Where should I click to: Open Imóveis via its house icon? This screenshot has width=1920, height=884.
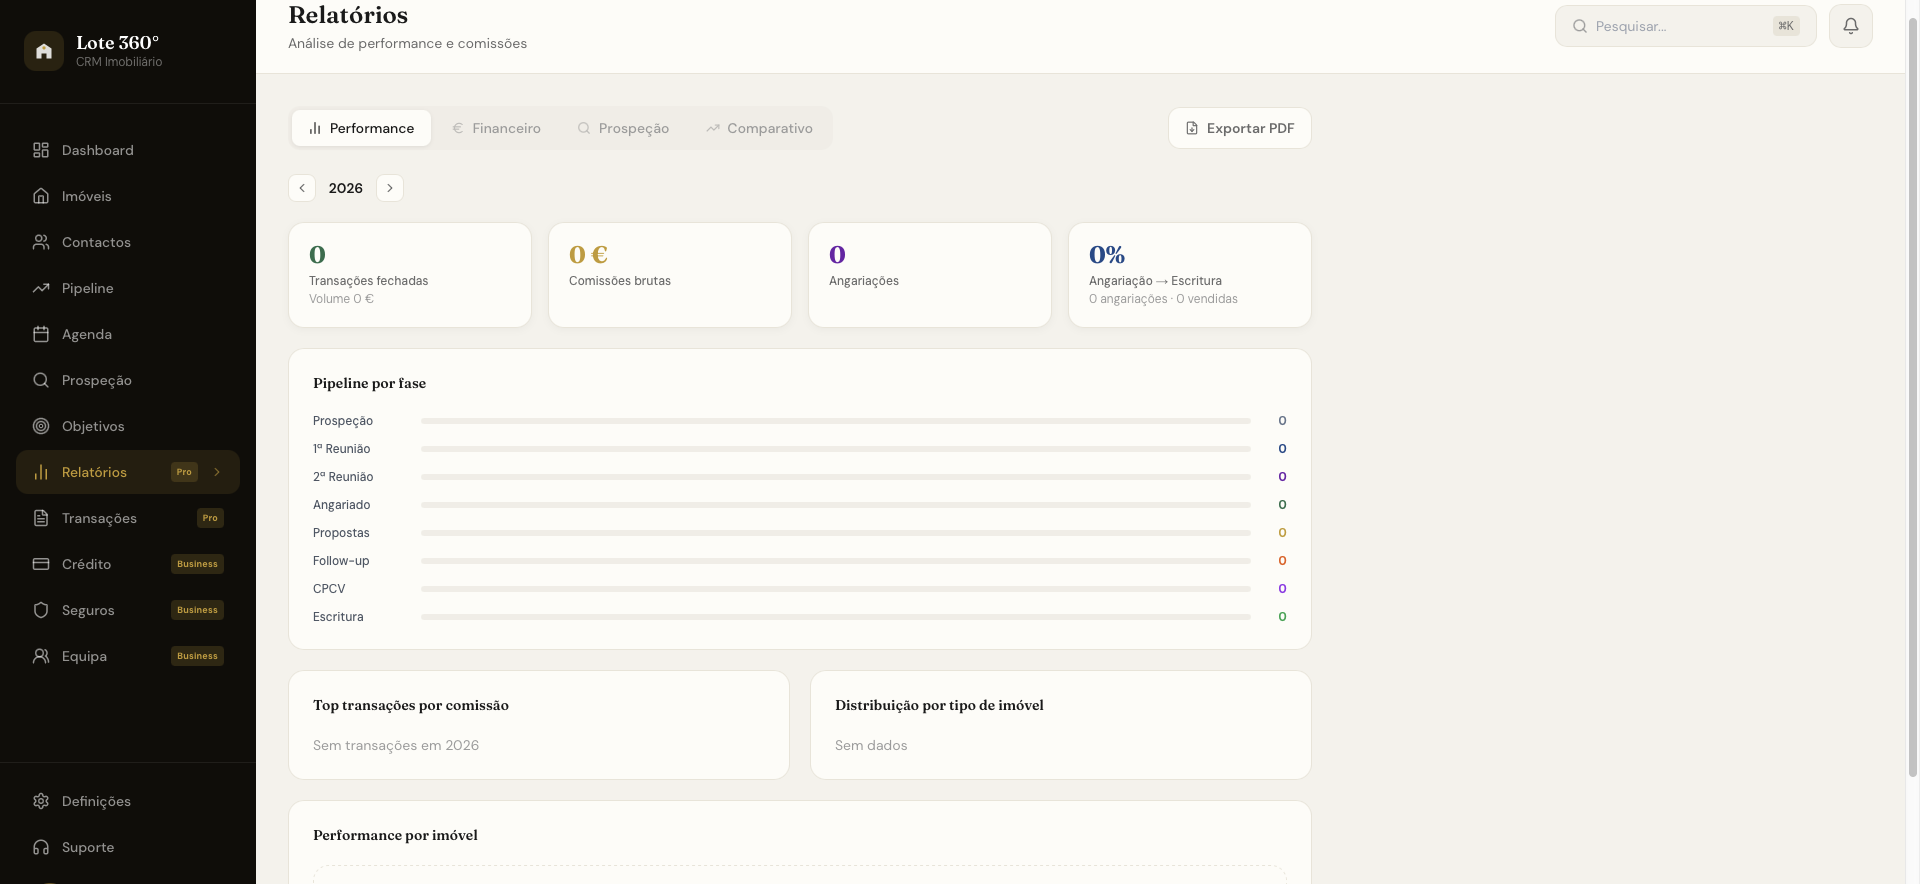tap(41, 196)
